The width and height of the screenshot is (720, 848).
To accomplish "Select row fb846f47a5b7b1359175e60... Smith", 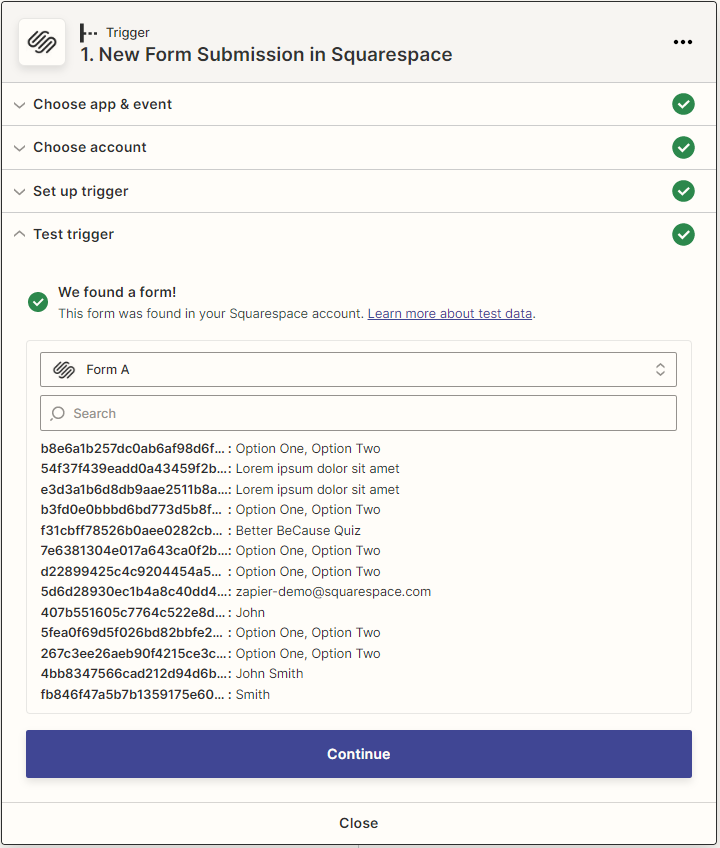I will 155,694.
